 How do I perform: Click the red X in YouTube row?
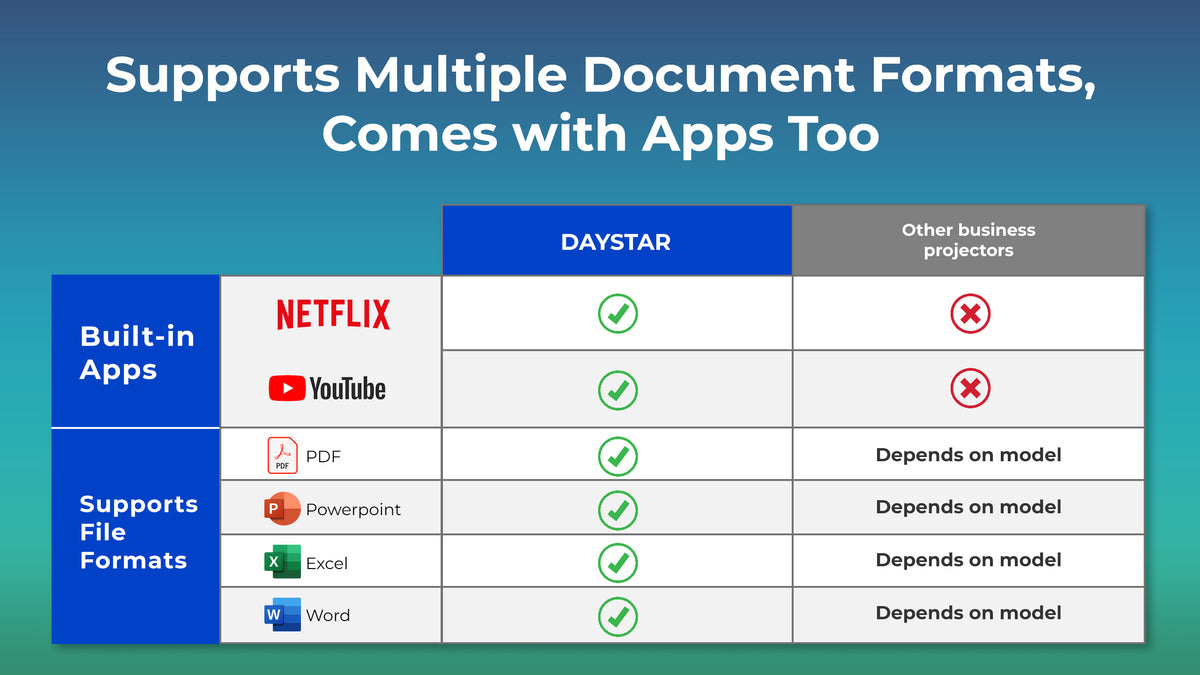(x=969, y=388)
